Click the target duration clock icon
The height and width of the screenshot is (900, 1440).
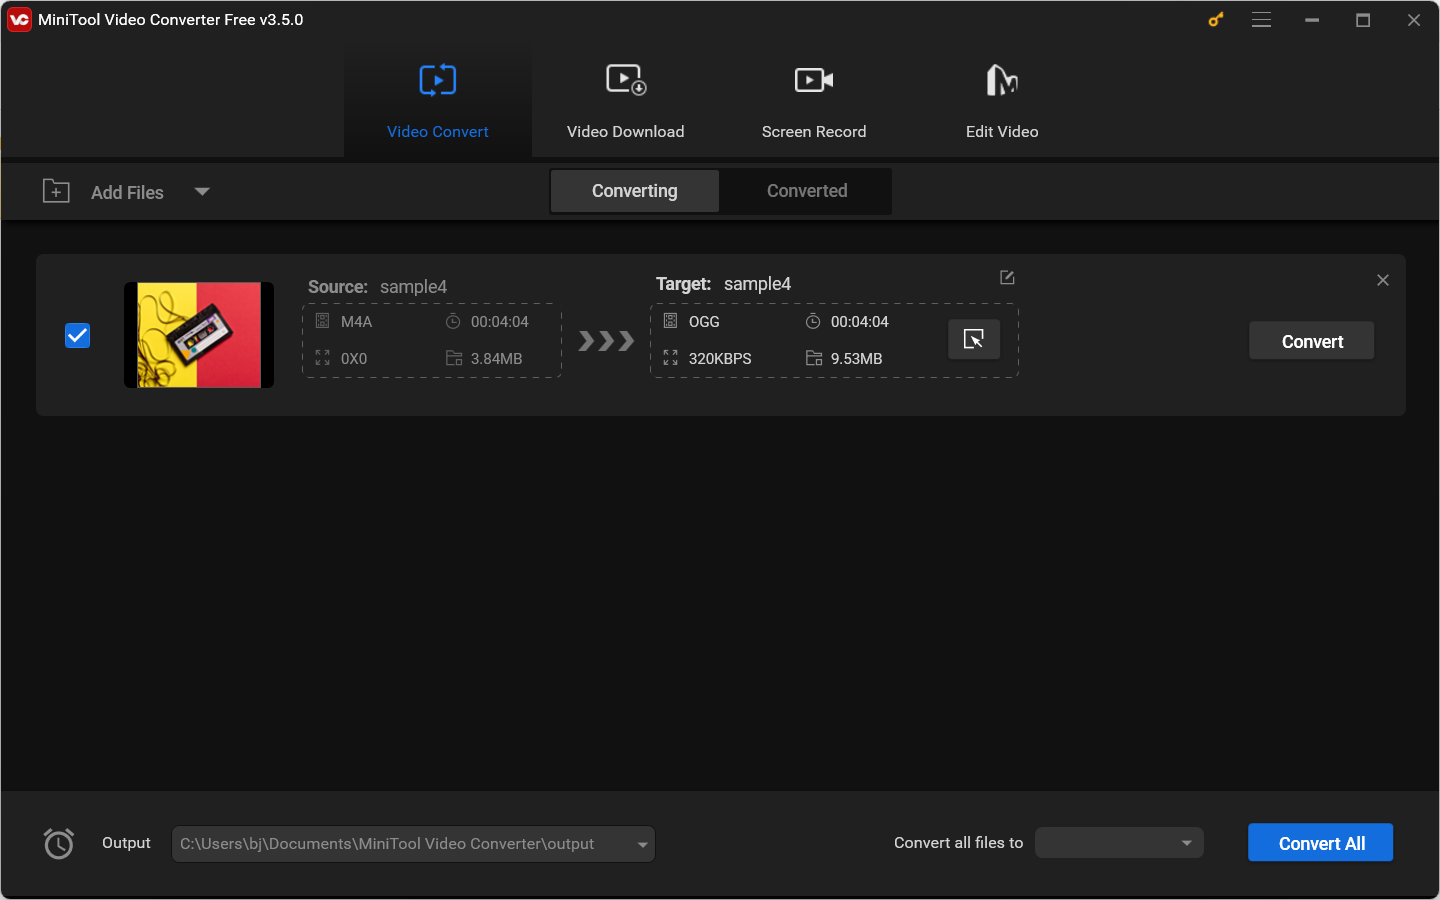click(813, 321)
